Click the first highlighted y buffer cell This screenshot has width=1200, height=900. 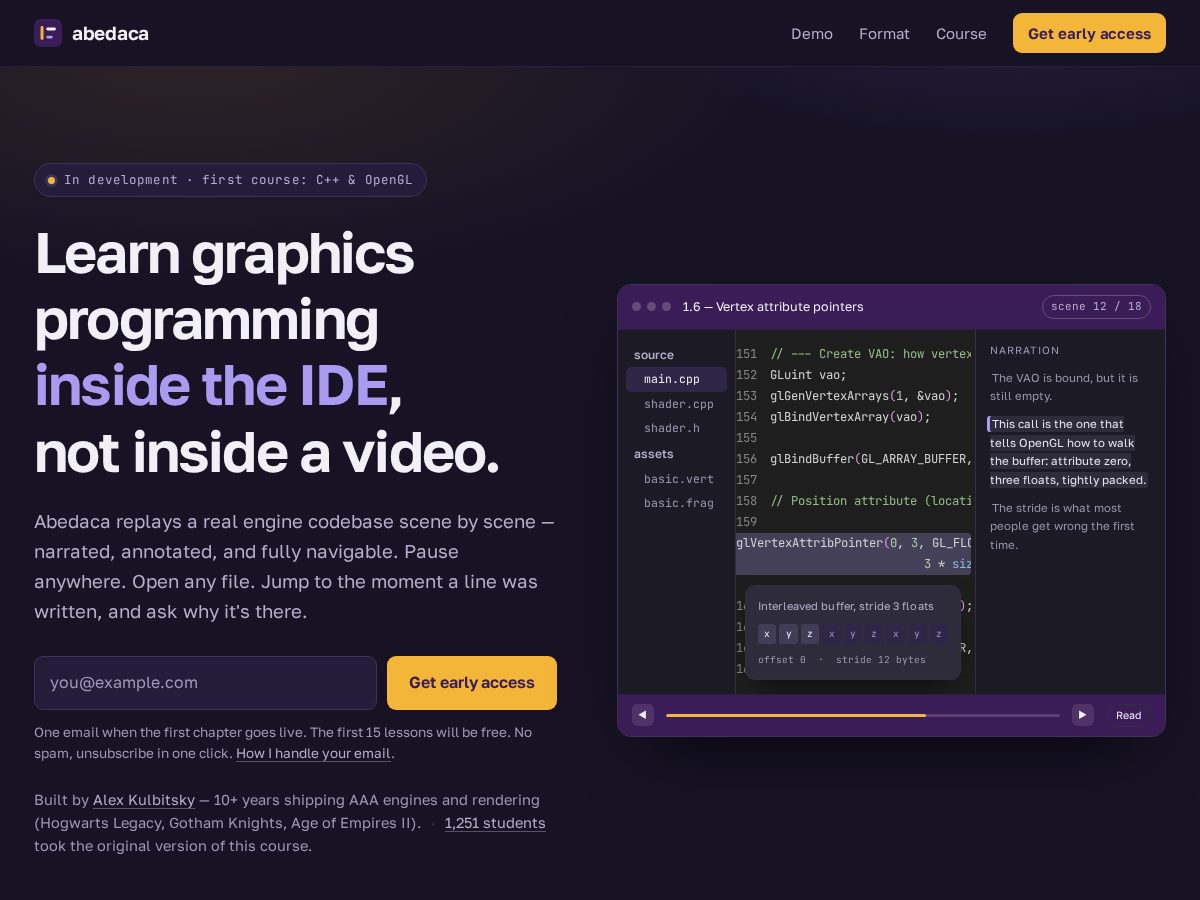[788, 634]
